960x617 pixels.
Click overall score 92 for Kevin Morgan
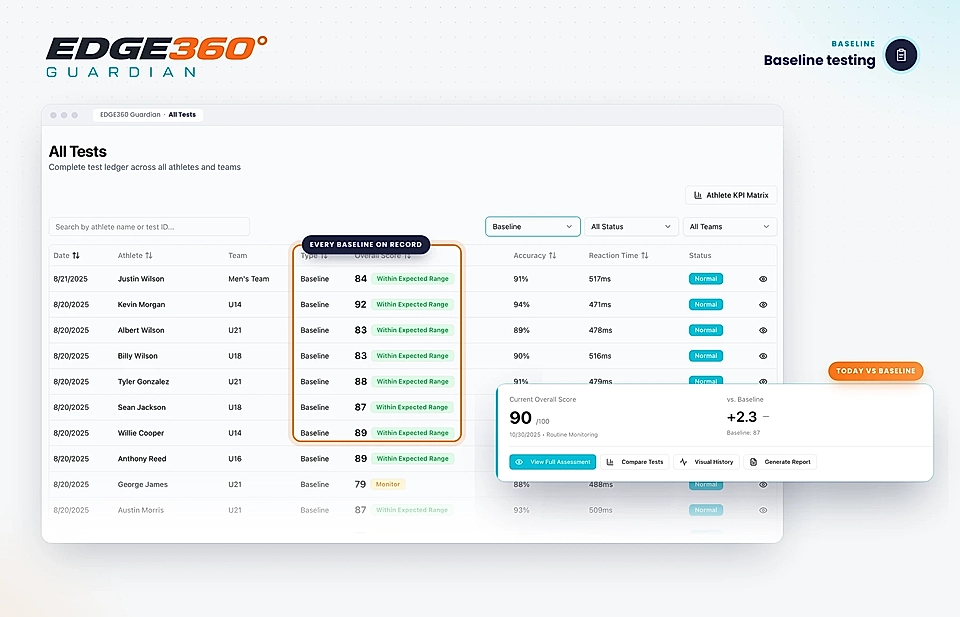[x=361, y=304]
